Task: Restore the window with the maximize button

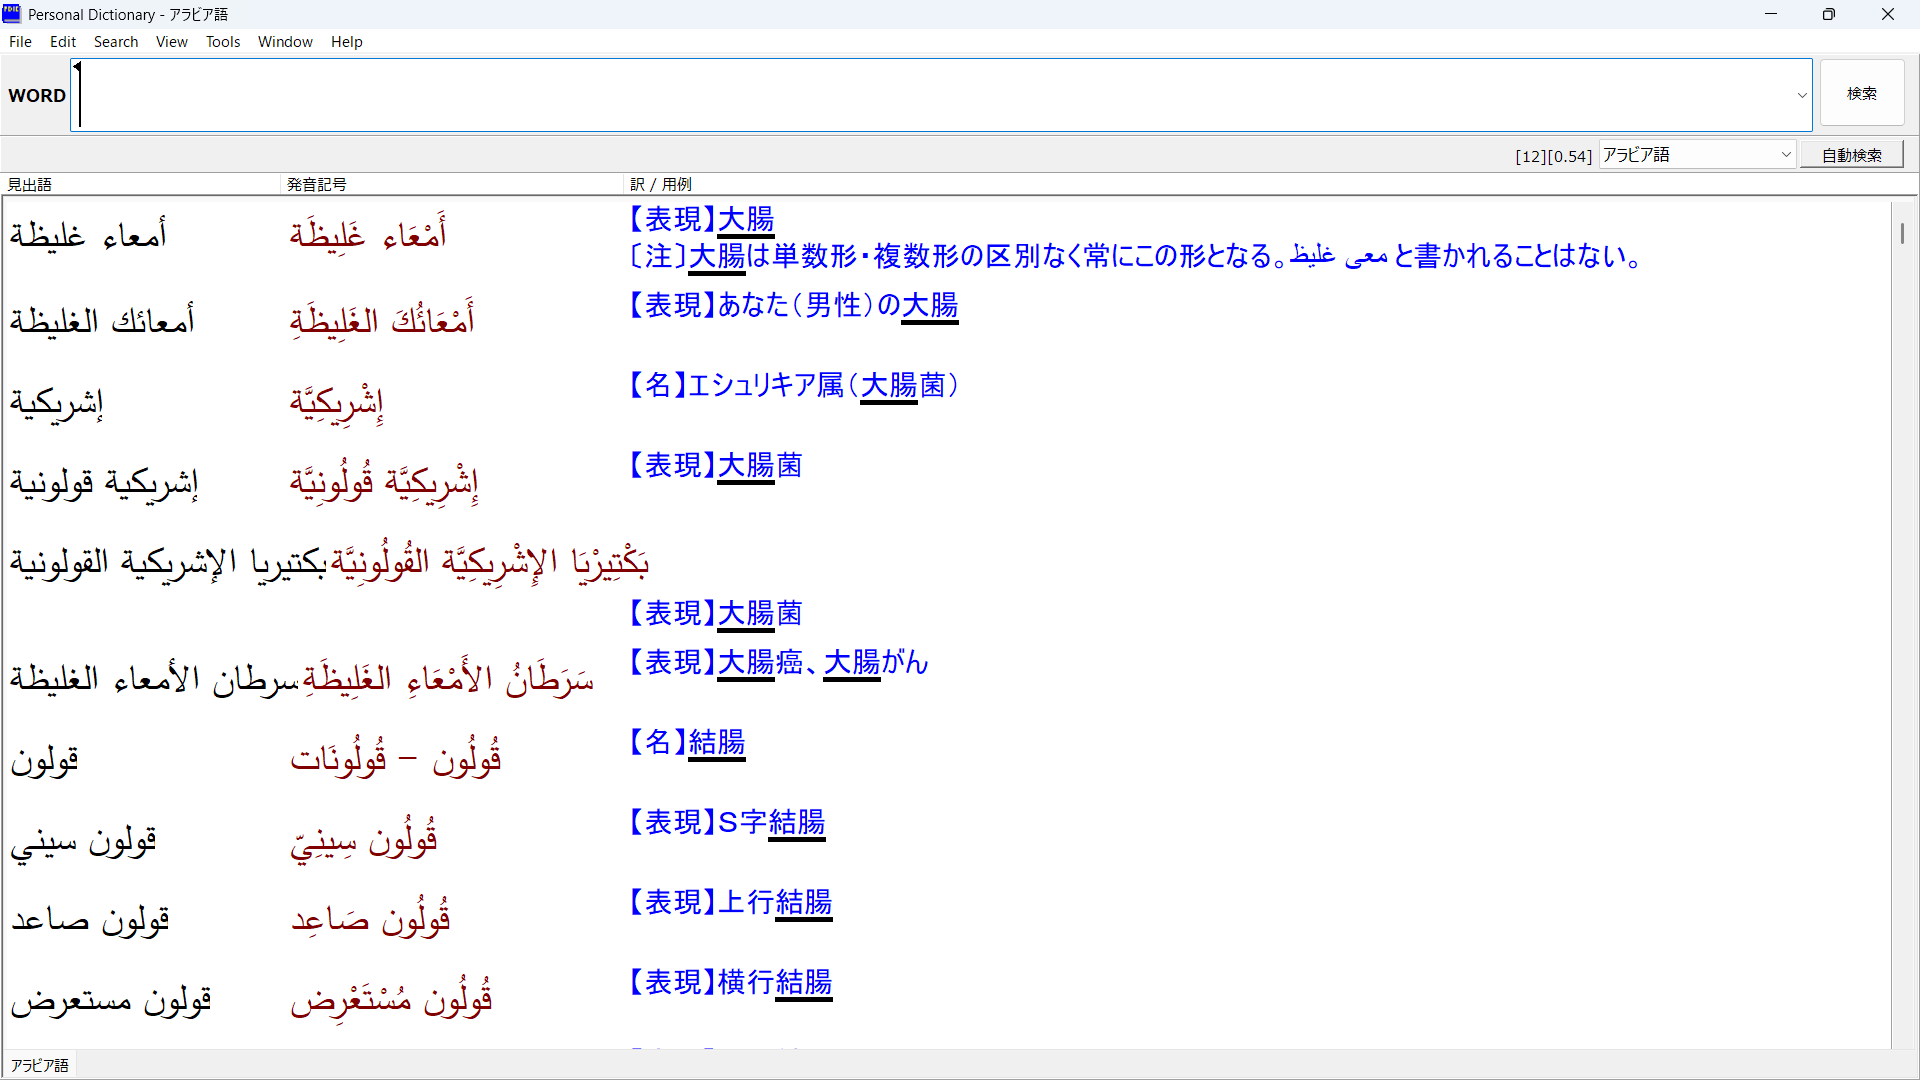Action: 1828,14
